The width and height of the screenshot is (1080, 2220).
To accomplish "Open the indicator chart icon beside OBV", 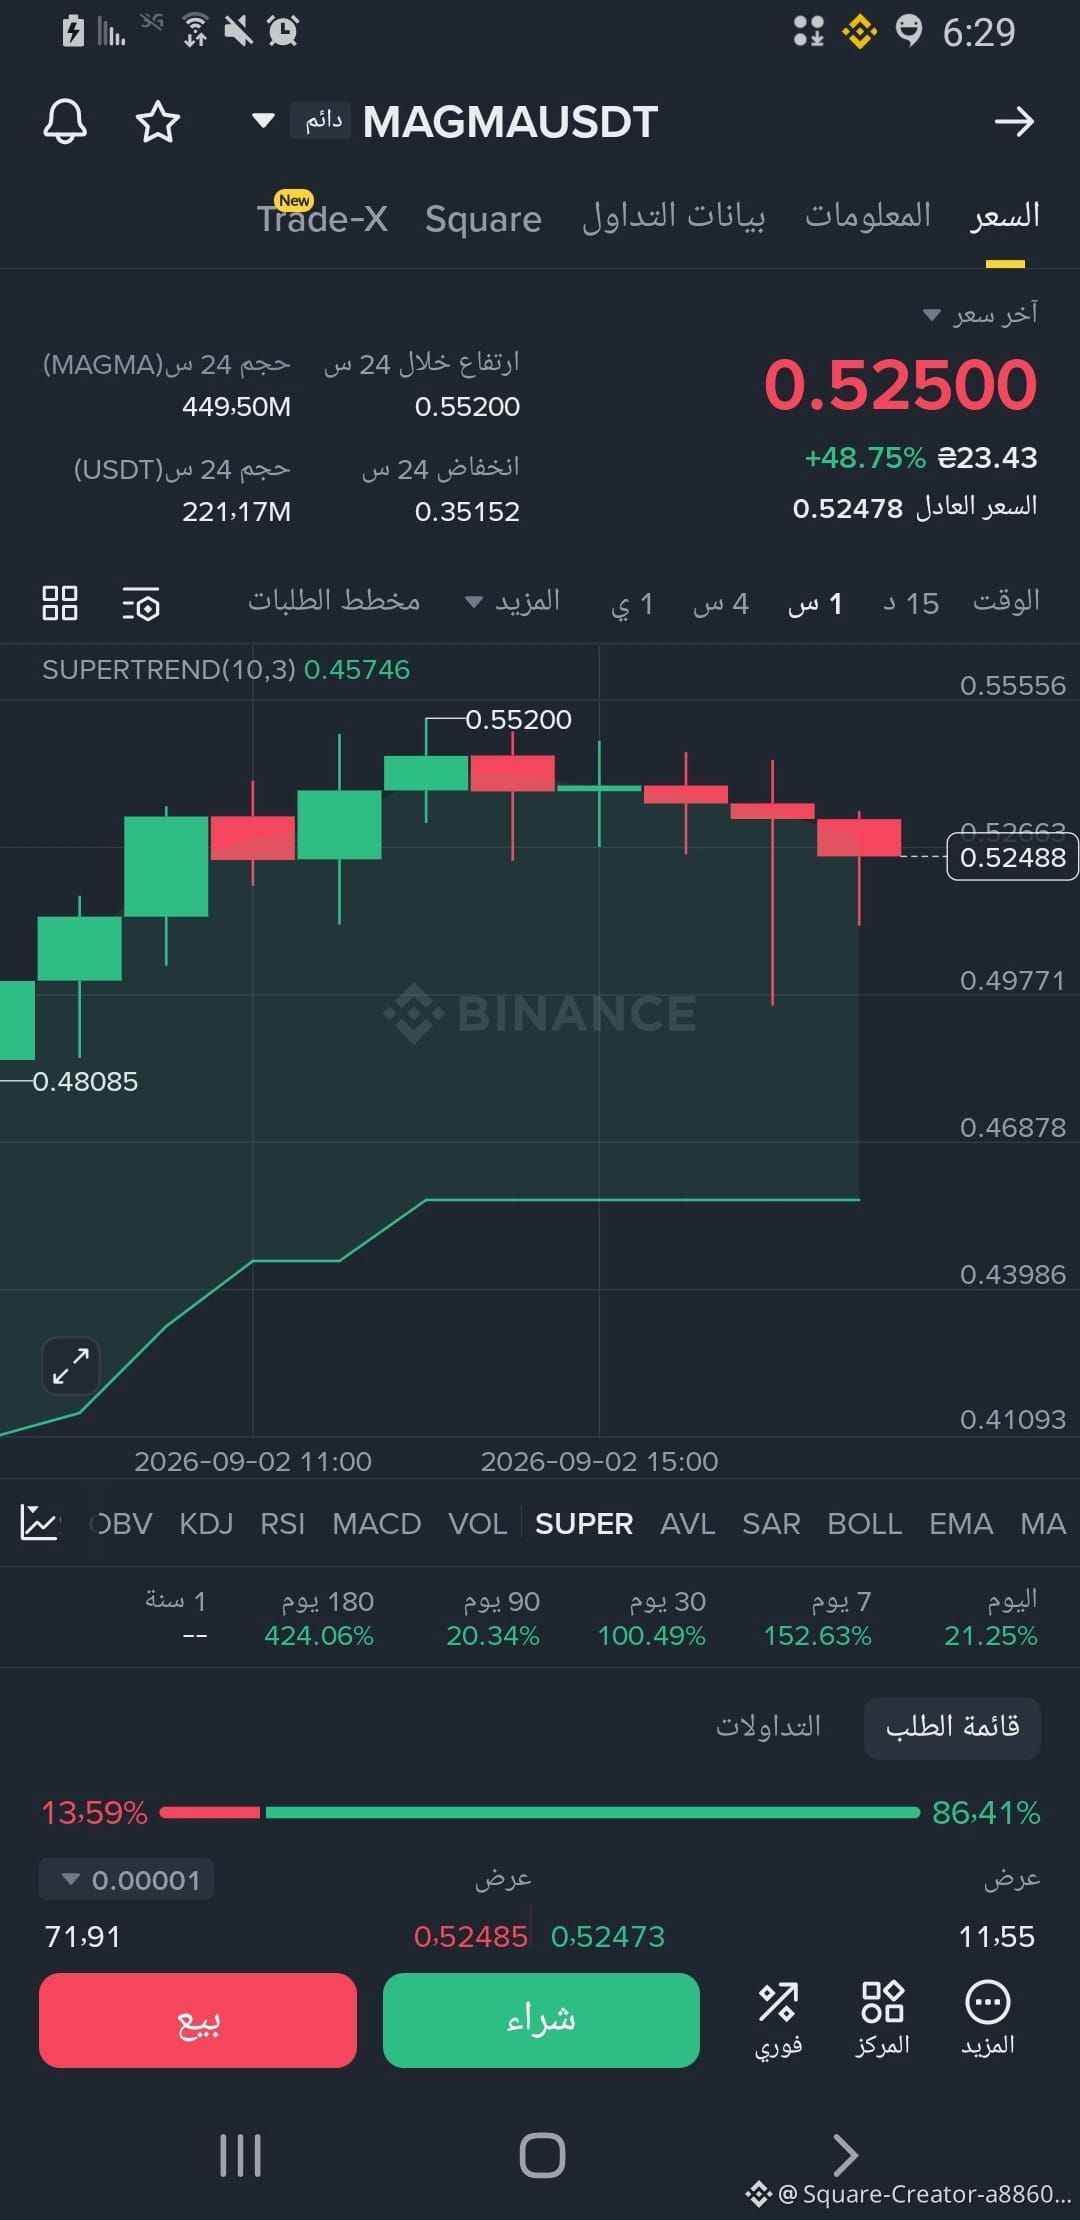I will (x=40, y=1523).
